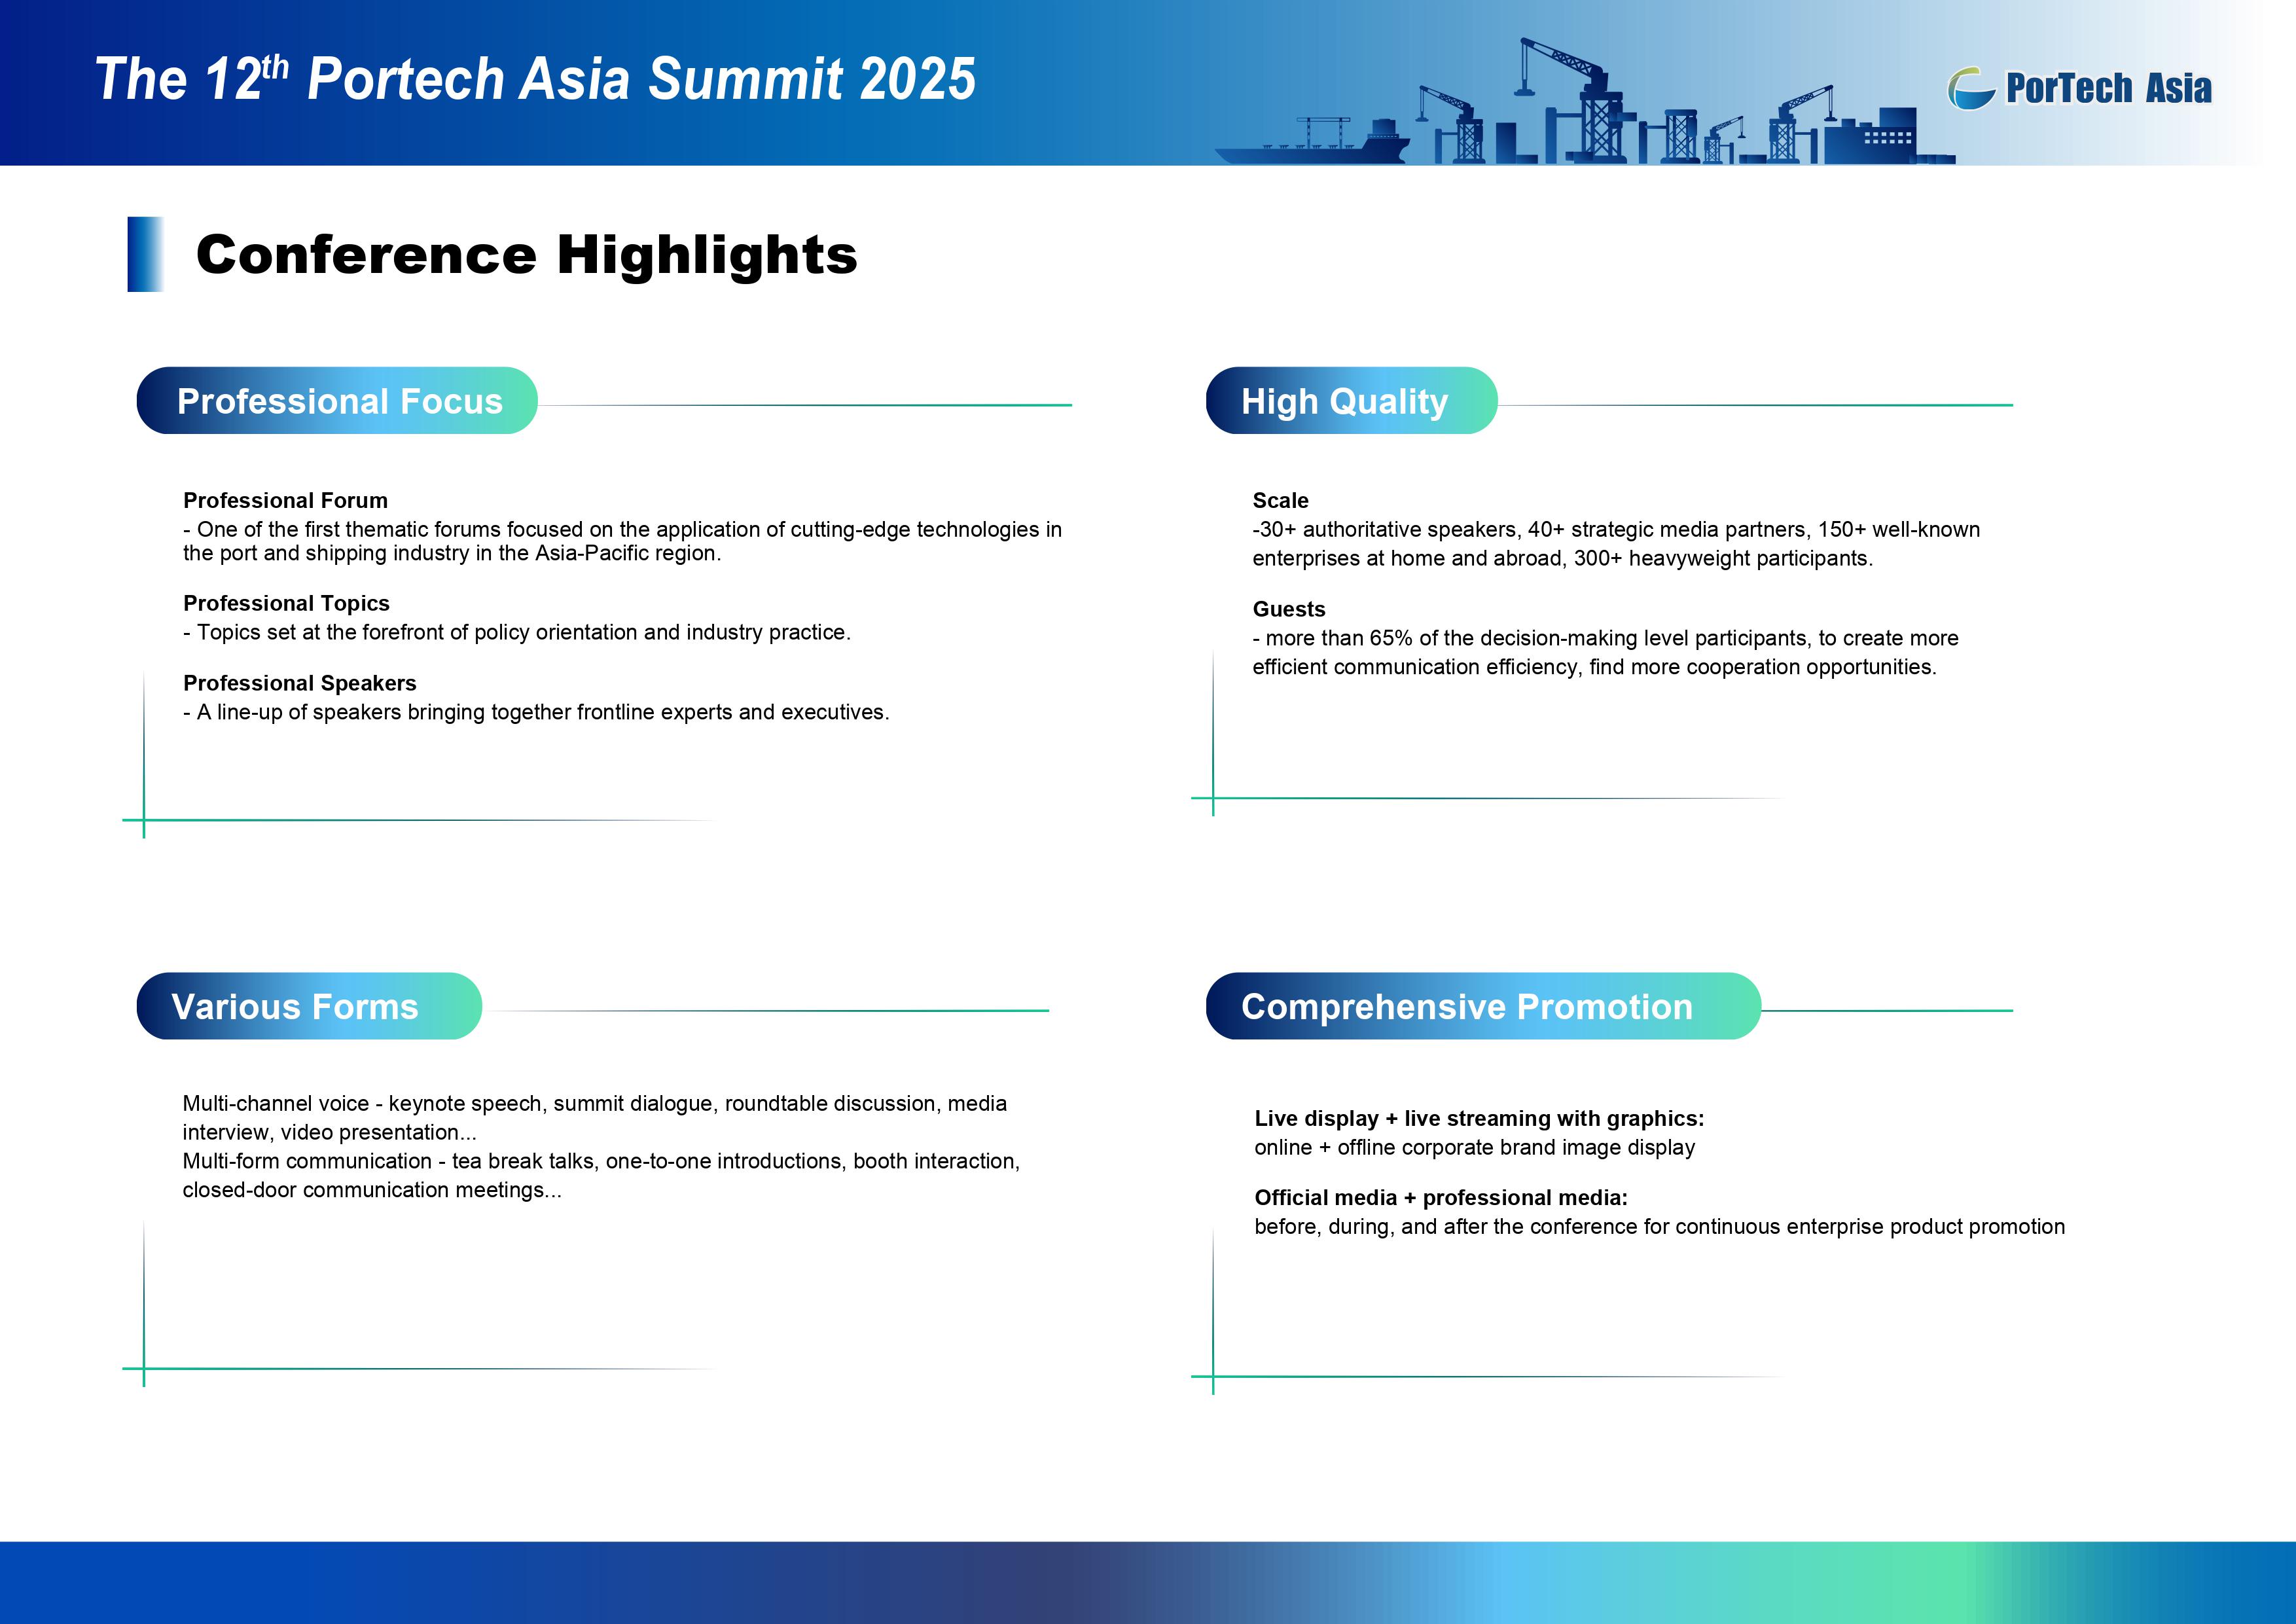Select the Professional Focus section badge
Image resolution: width=2296 pixels, height=1624 pixels.
[337, 401]
